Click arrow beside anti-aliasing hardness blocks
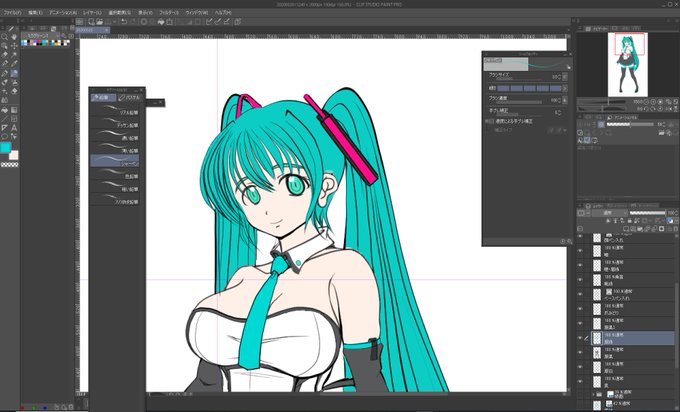The height and width of the screenshot is (412, 680). (565, 88)
